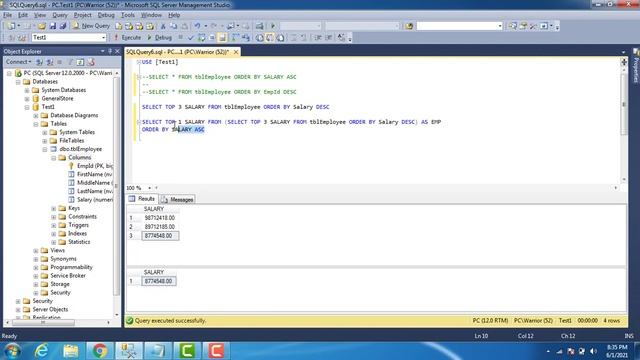Screen dimensions: 640x360
Task: Expand the System Tables node
Action: click(45, 133)
